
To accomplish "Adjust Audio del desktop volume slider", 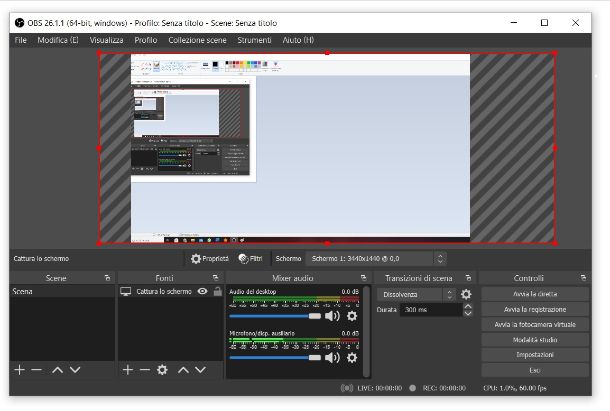I will 275,316.
